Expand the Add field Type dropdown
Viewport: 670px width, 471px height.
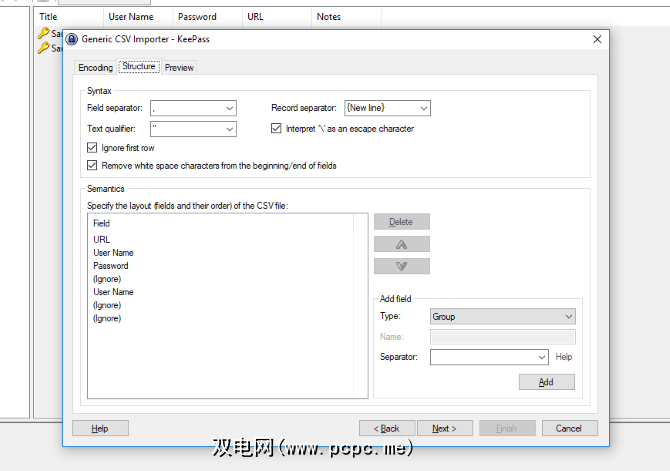click(x=502, y=317)
